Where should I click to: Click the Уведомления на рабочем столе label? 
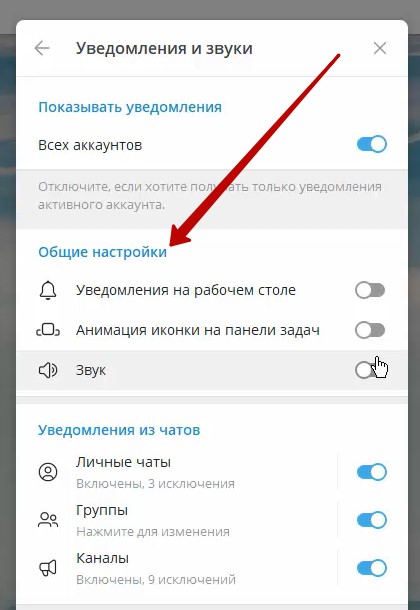coord(186,290)
